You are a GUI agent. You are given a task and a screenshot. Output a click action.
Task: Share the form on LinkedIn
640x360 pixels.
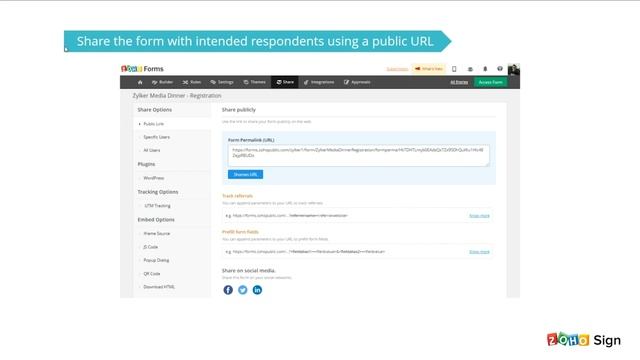click(x=257, y=290)
